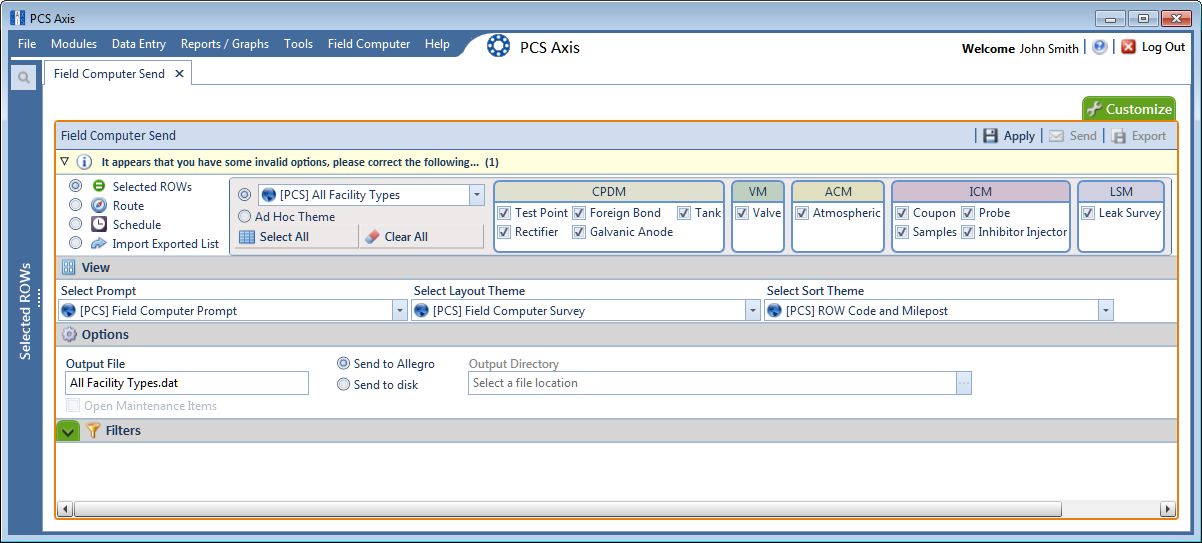Viewport: 1202px width, 543px height.
Task: Toggle the Rectifier checkbox
Action: [x=504, y=232]
